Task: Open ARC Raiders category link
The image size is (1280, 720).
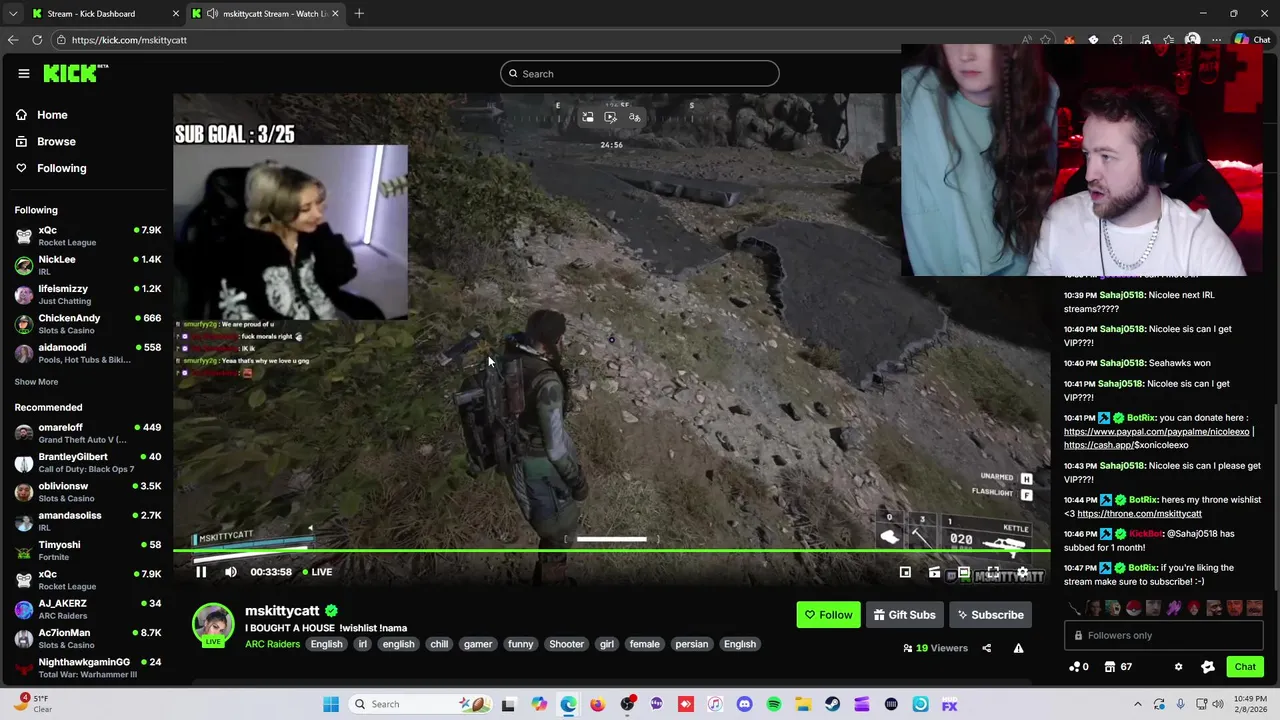Action: 272,644
